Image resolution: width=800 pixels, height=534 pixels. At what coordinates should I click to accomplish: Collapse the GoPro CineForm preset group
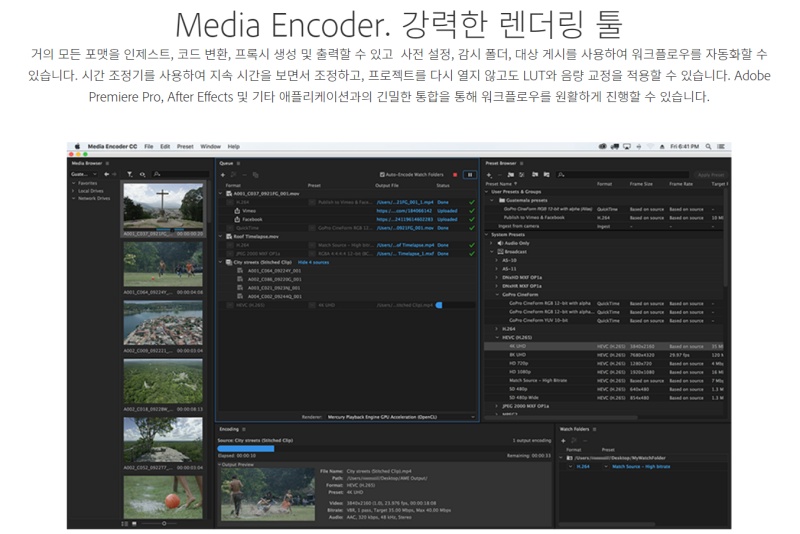[x=497, y=295]
